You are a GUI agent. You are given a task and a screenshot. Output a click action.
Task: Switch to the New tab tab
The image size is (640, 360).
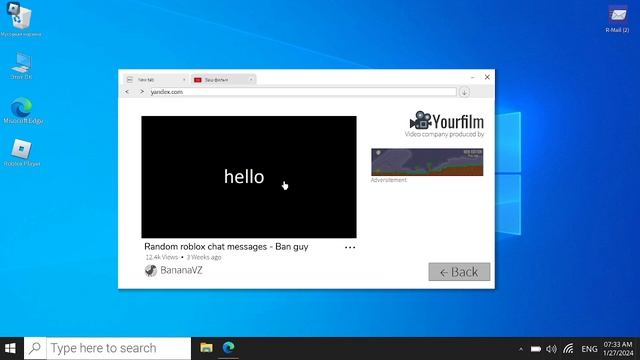pyautogui.click(x=155, y=80)
